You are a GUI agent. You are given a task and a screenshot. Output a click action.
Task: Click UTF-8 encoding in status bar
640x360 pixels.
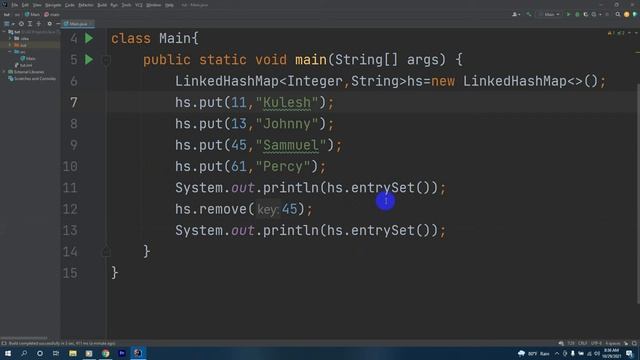596,344
